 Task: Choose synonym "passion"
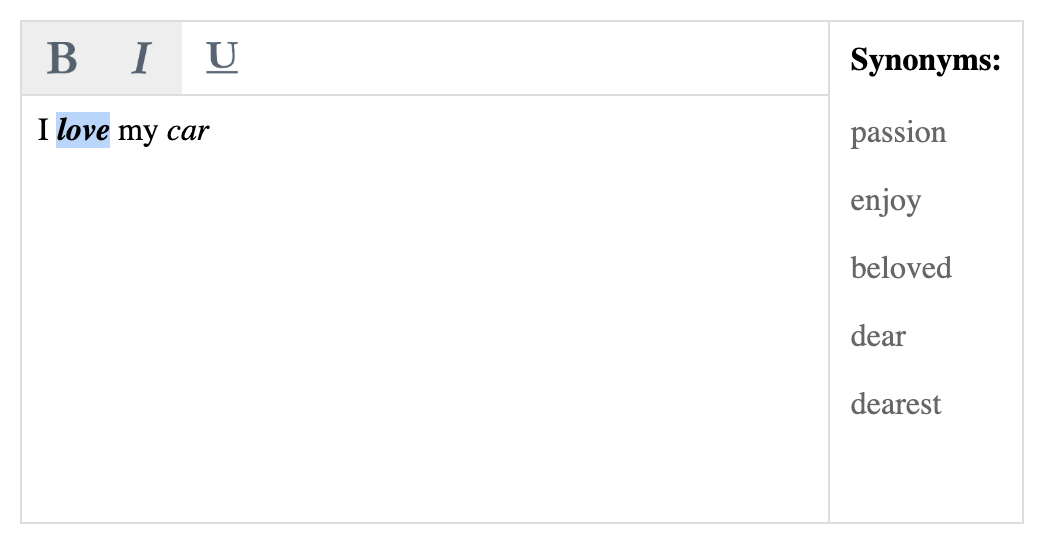(898, 133)
